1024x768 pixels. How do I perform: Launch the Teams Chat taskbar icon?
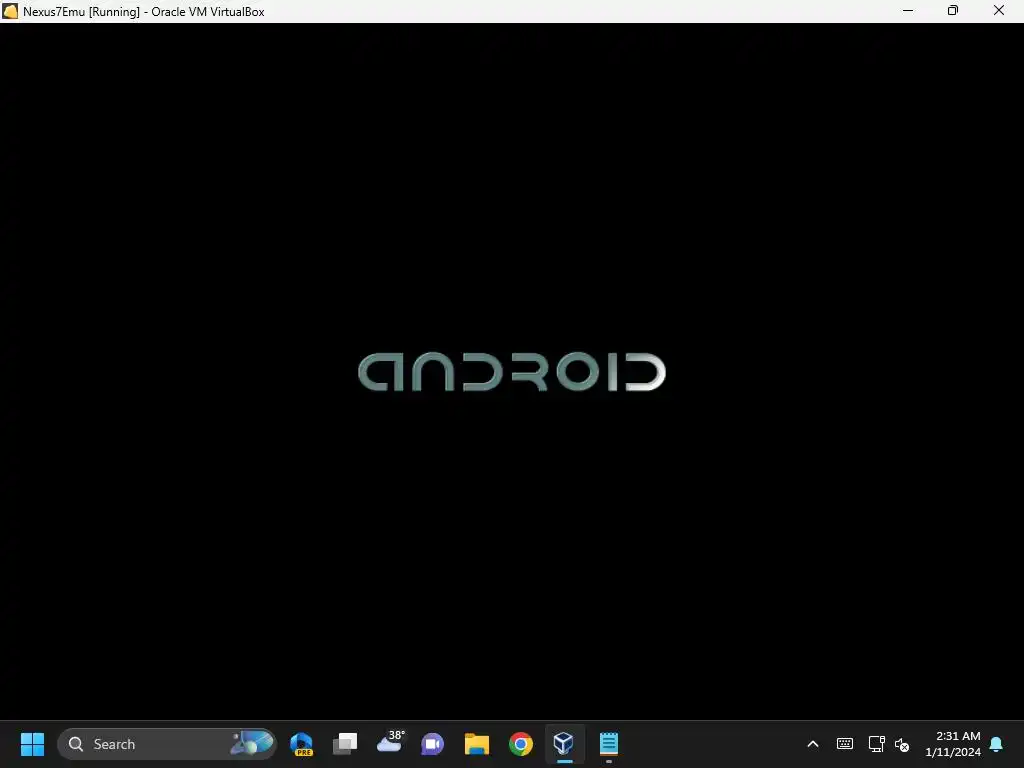pos(432,744)
